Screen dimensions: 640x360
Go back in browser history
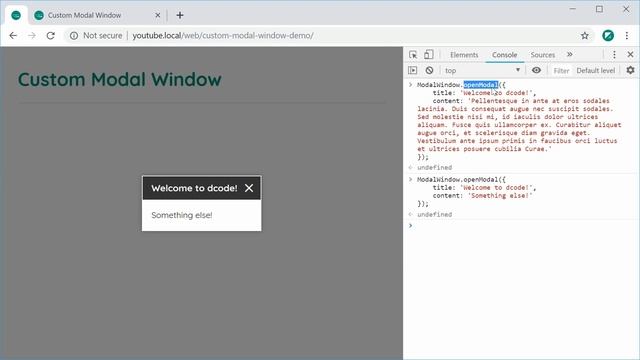click(x=13, y=36)
